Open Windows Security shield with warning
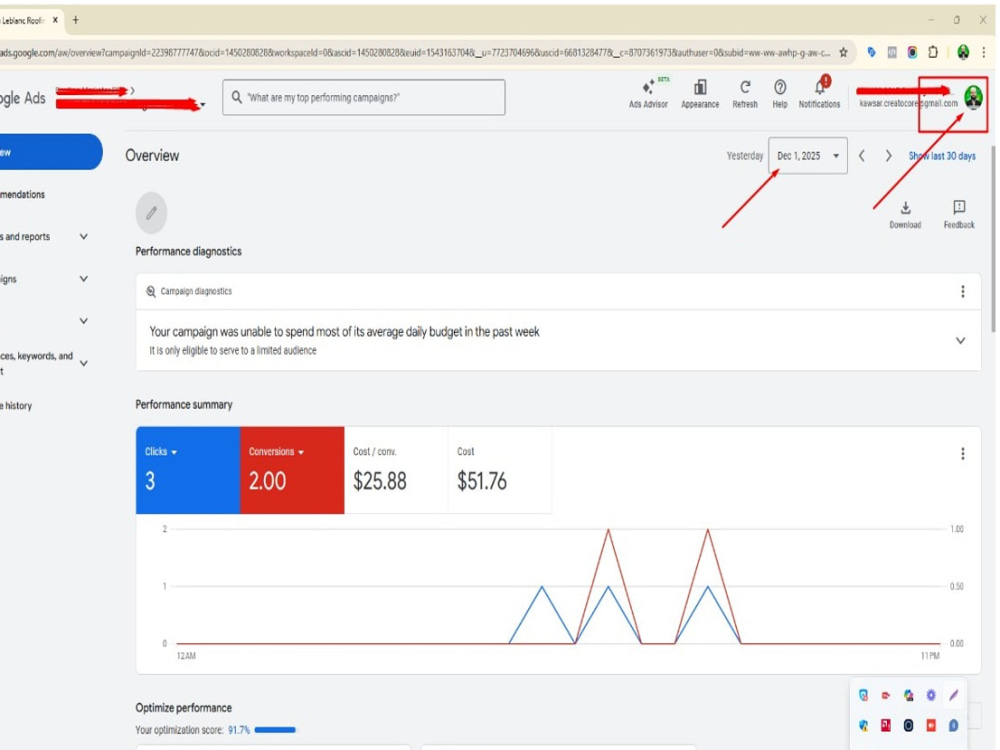The height and width of the screenshot is (750, 1000). point(864,725)
